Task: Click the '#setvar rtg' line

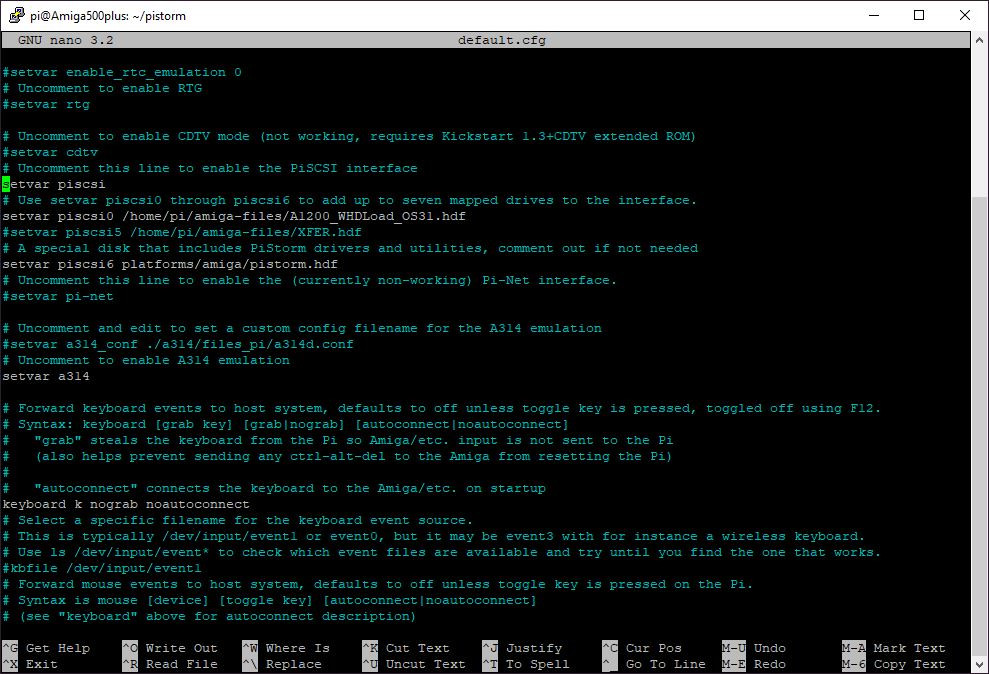Action: 46,105
